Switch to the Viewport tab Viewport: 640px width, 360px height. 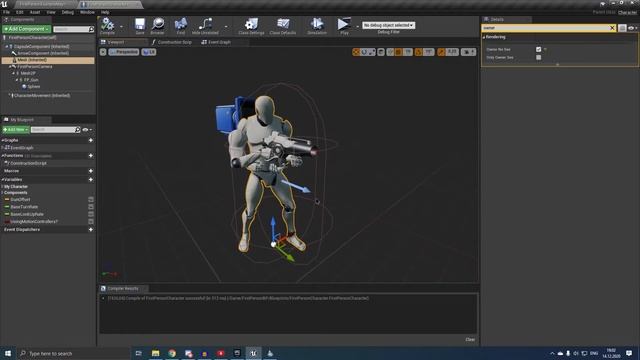tap(123, 42)
